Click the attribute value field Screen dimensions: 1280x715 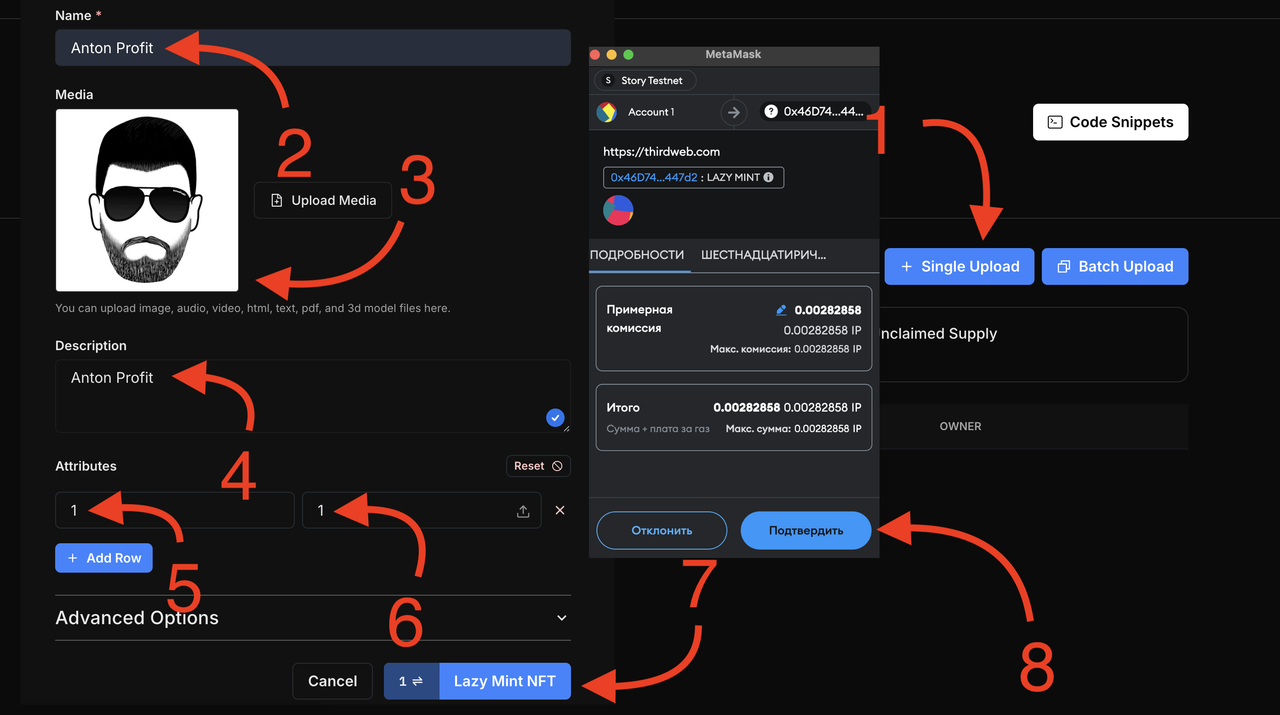point(422,510)
